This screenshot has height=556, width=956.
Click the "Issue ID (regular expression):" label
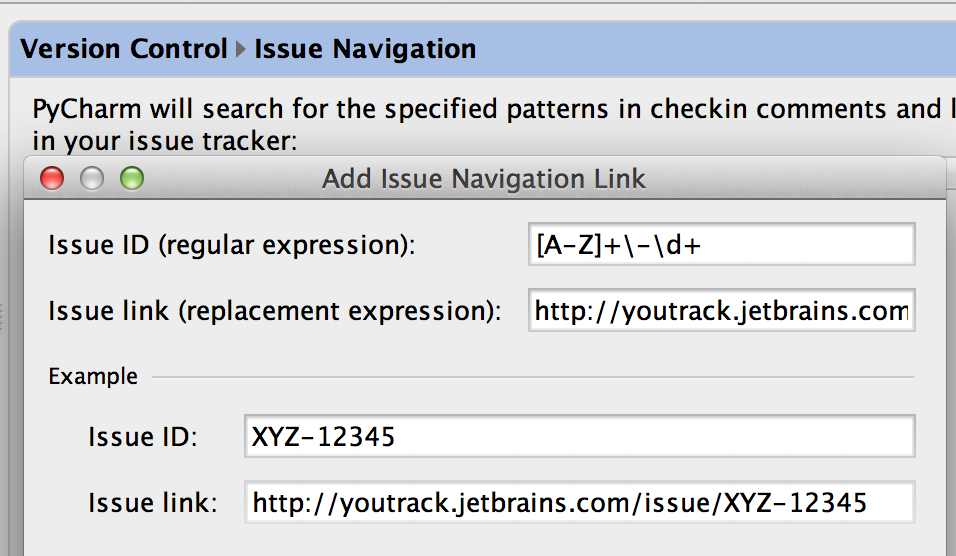click(x=232, y=245)
